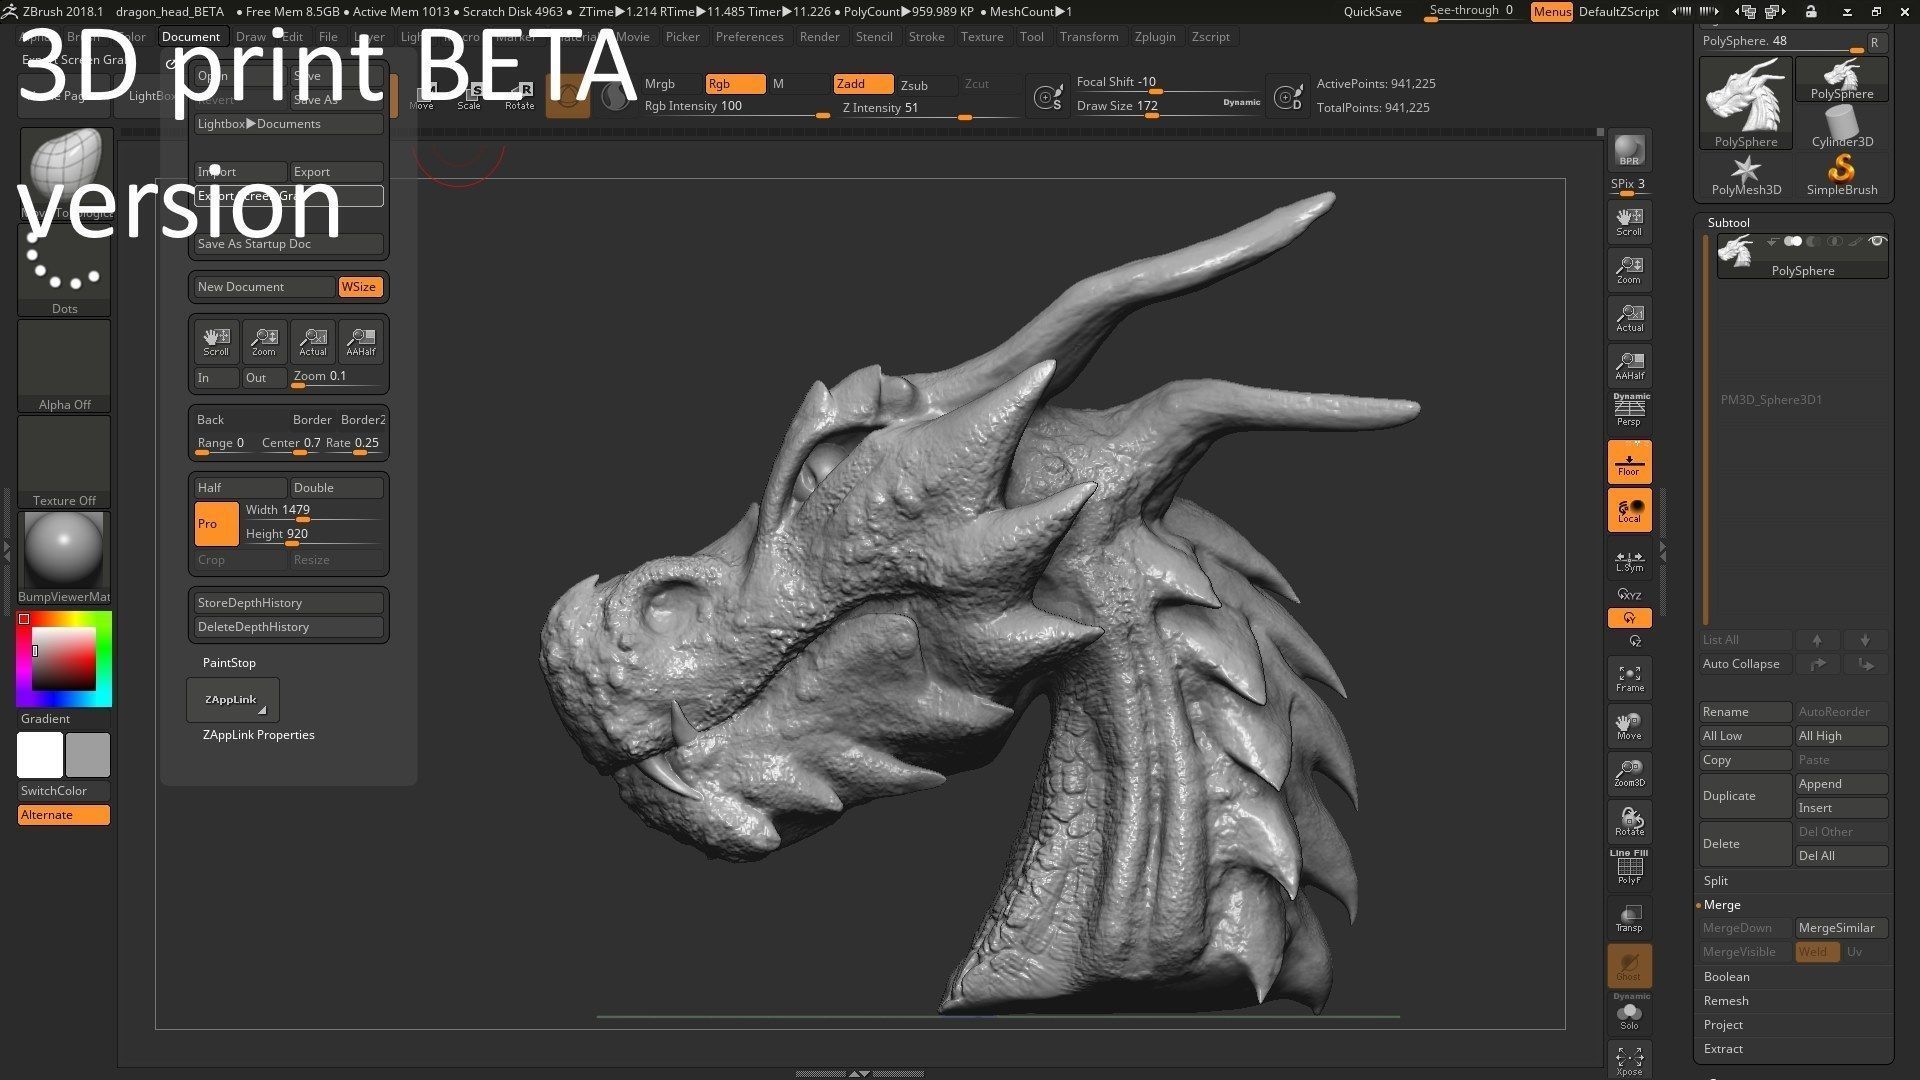Open Lightbox Documents browser
The image size is (1920, 1080).
click(x=288, y=124)
